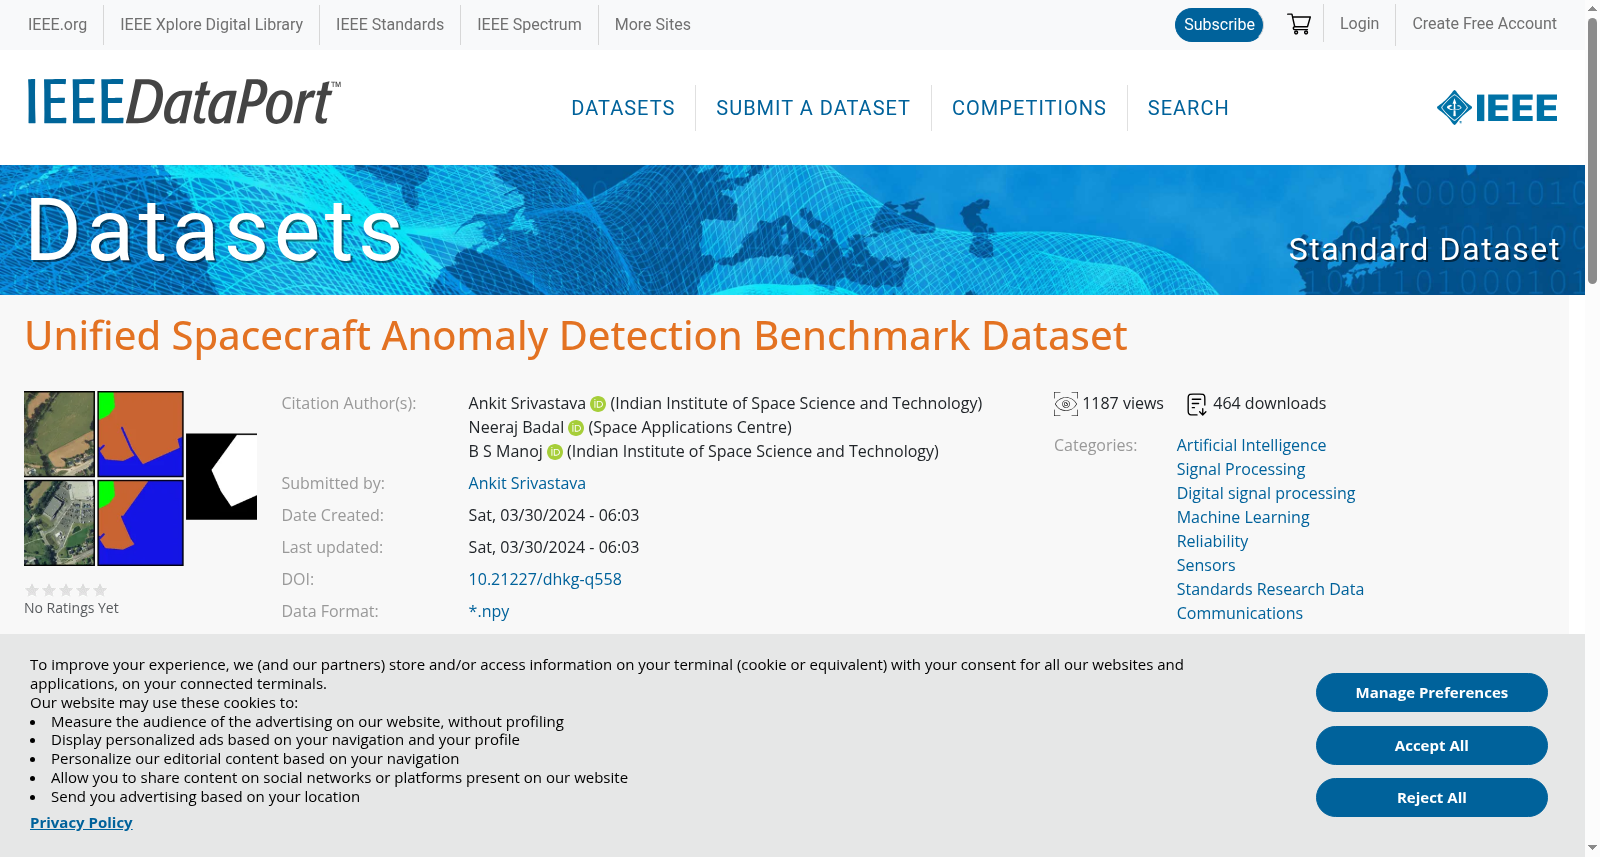Click Manage Preferences cookie button
The width and height of the screenshot is (1600, 857).
pos(1432,693)
